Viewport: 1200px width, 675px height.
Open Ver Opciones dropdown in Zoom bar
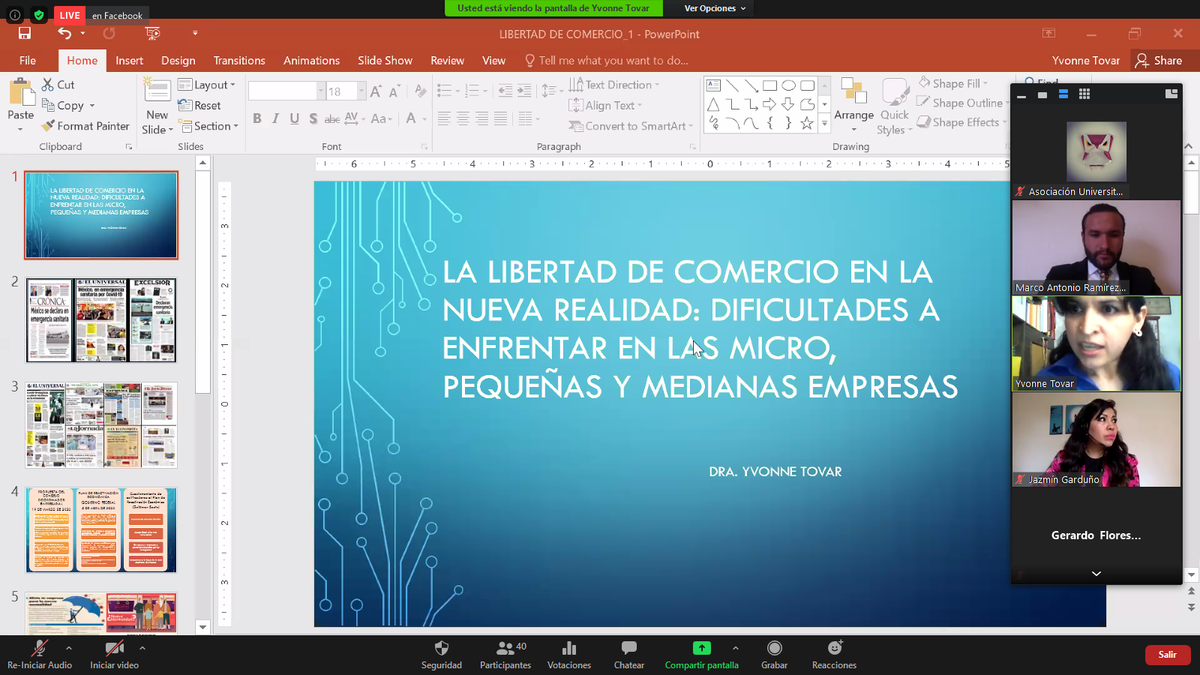[714, 8]
